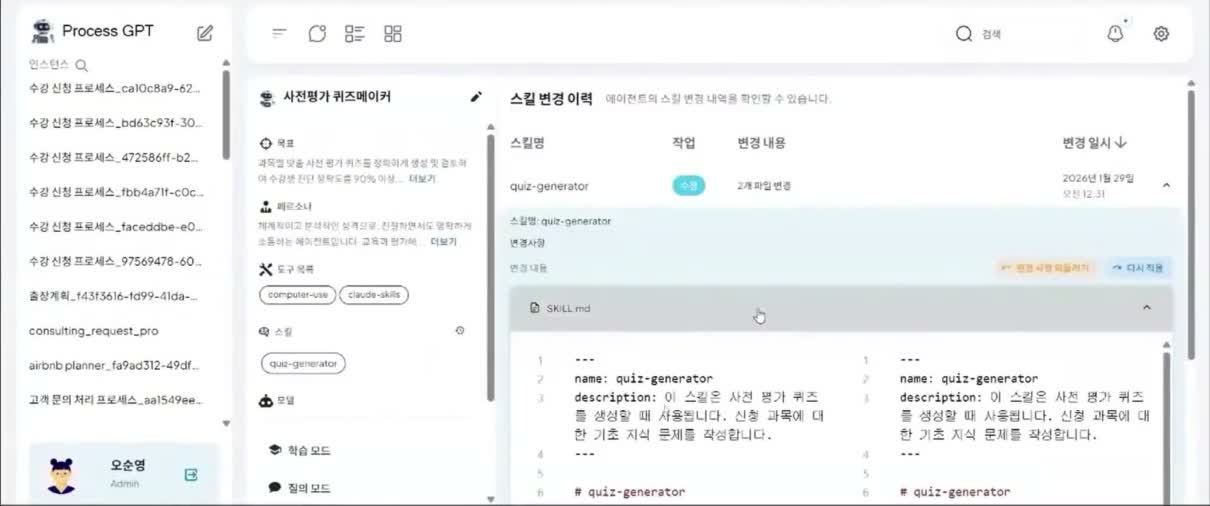The image size is (1210, 506).
Task: Select the quiz-generator skill chip
Action: tap(303, 363)
